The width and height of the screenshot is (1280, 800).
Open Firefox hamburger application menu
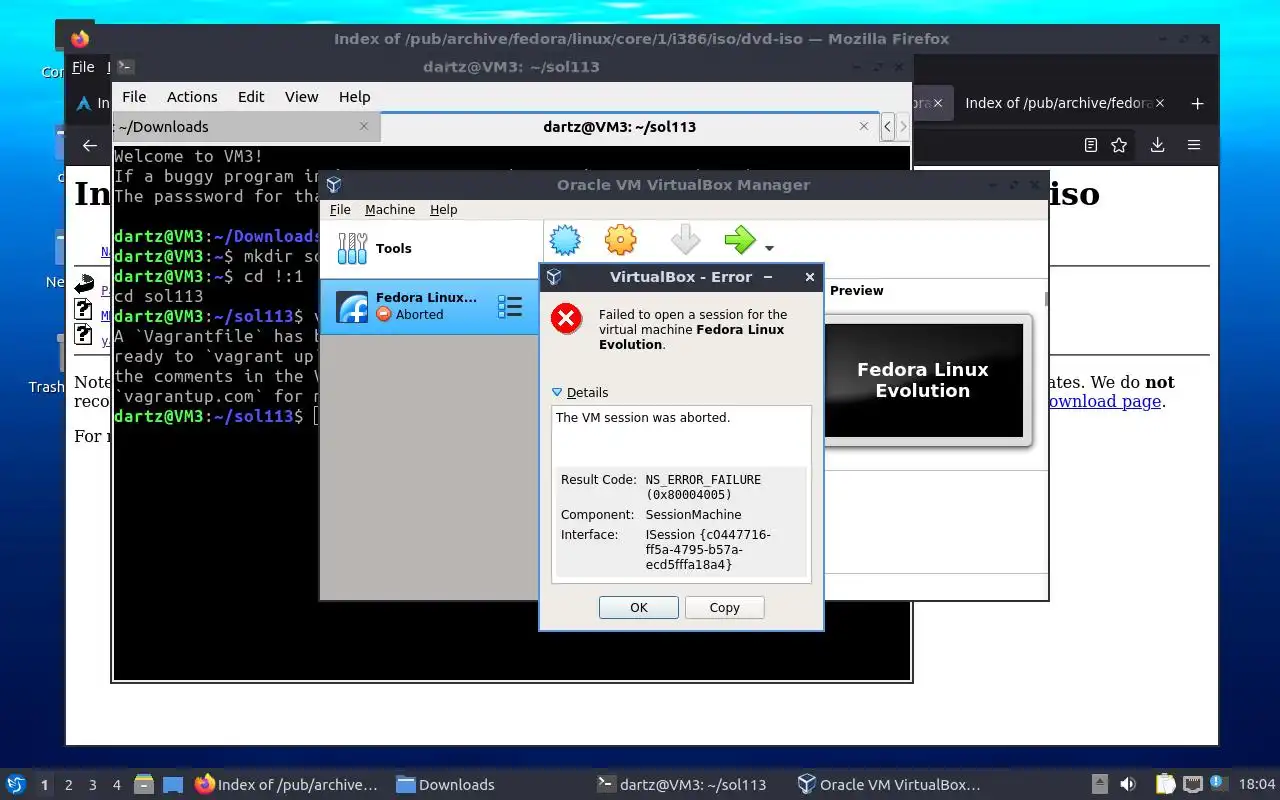[1194, 145]
